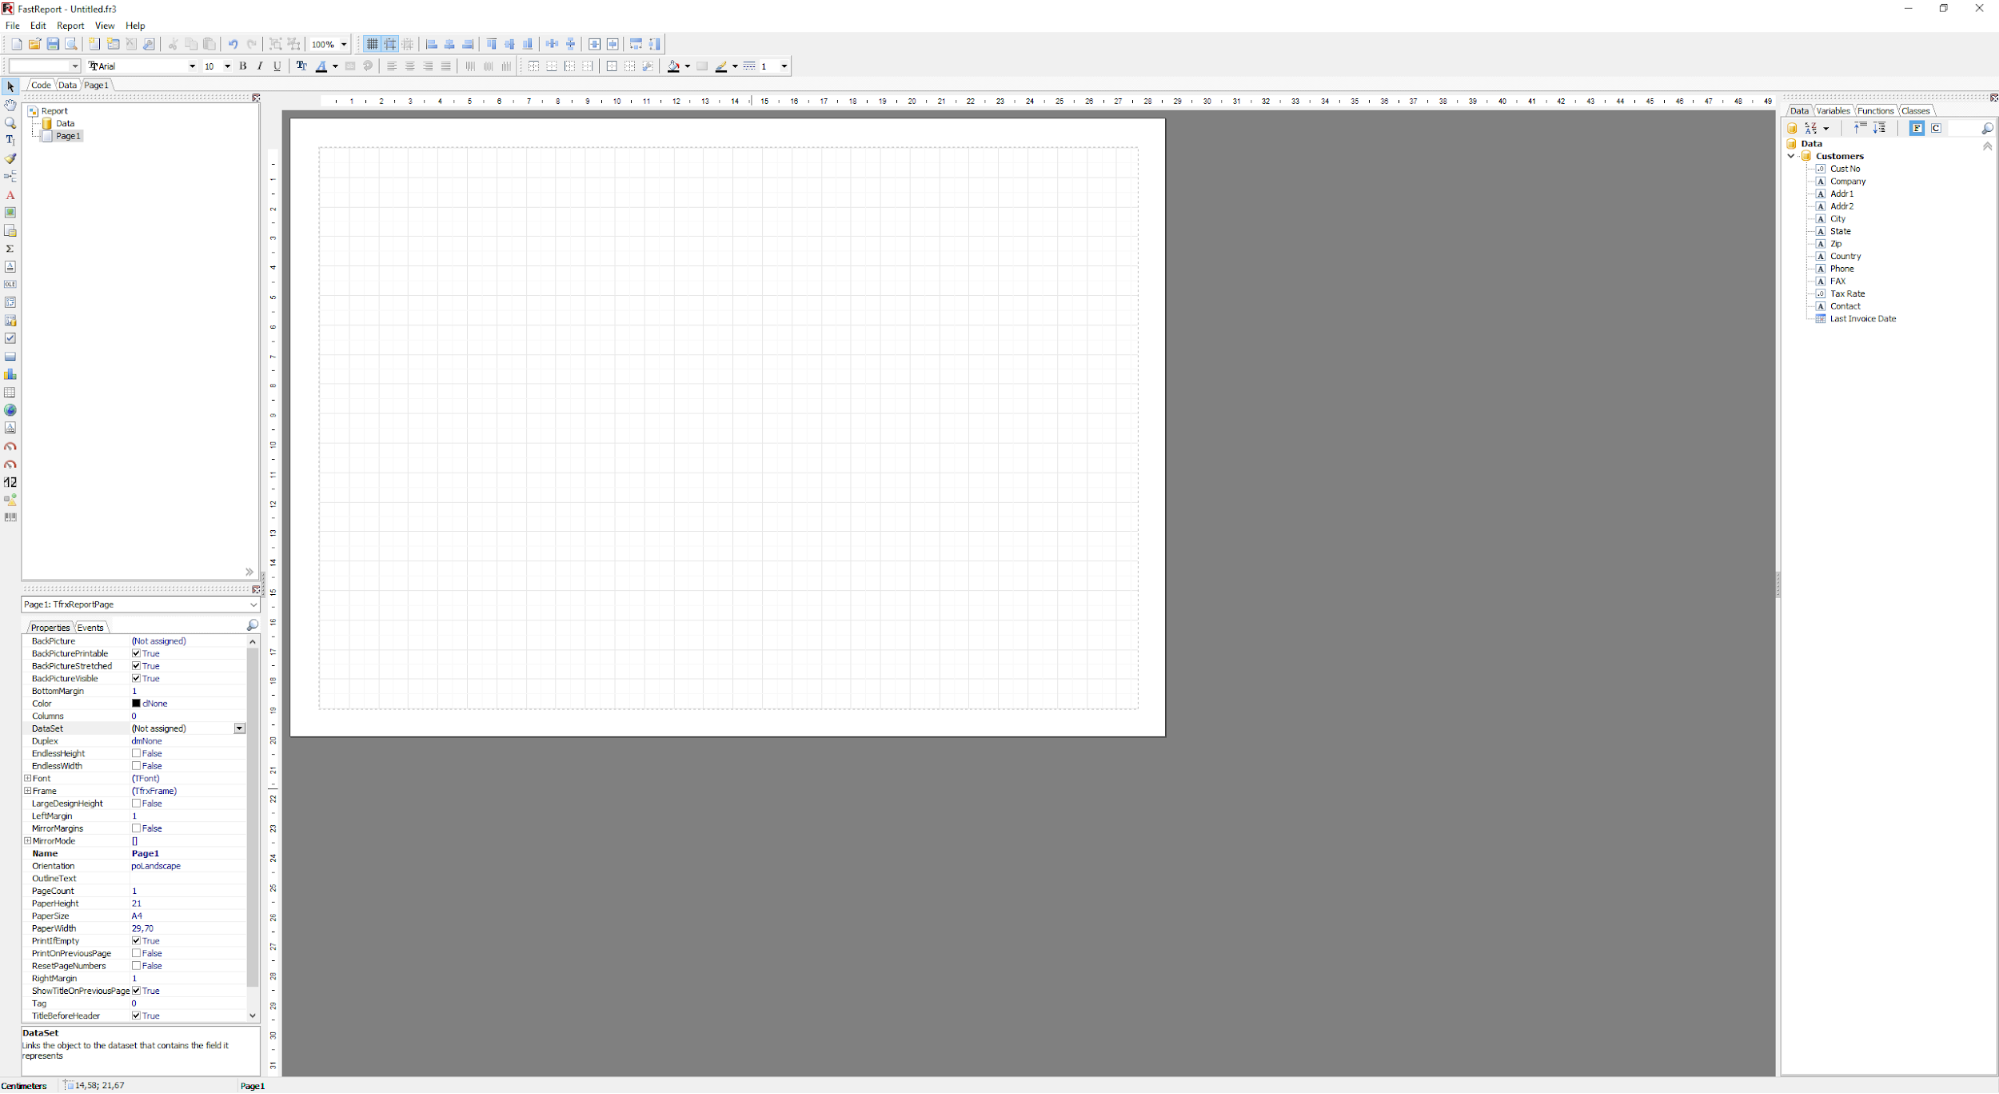The height and width of the screenshot is (1094, 1999).
Task: Create a new report from toolbar
Action: click(16, 44)
